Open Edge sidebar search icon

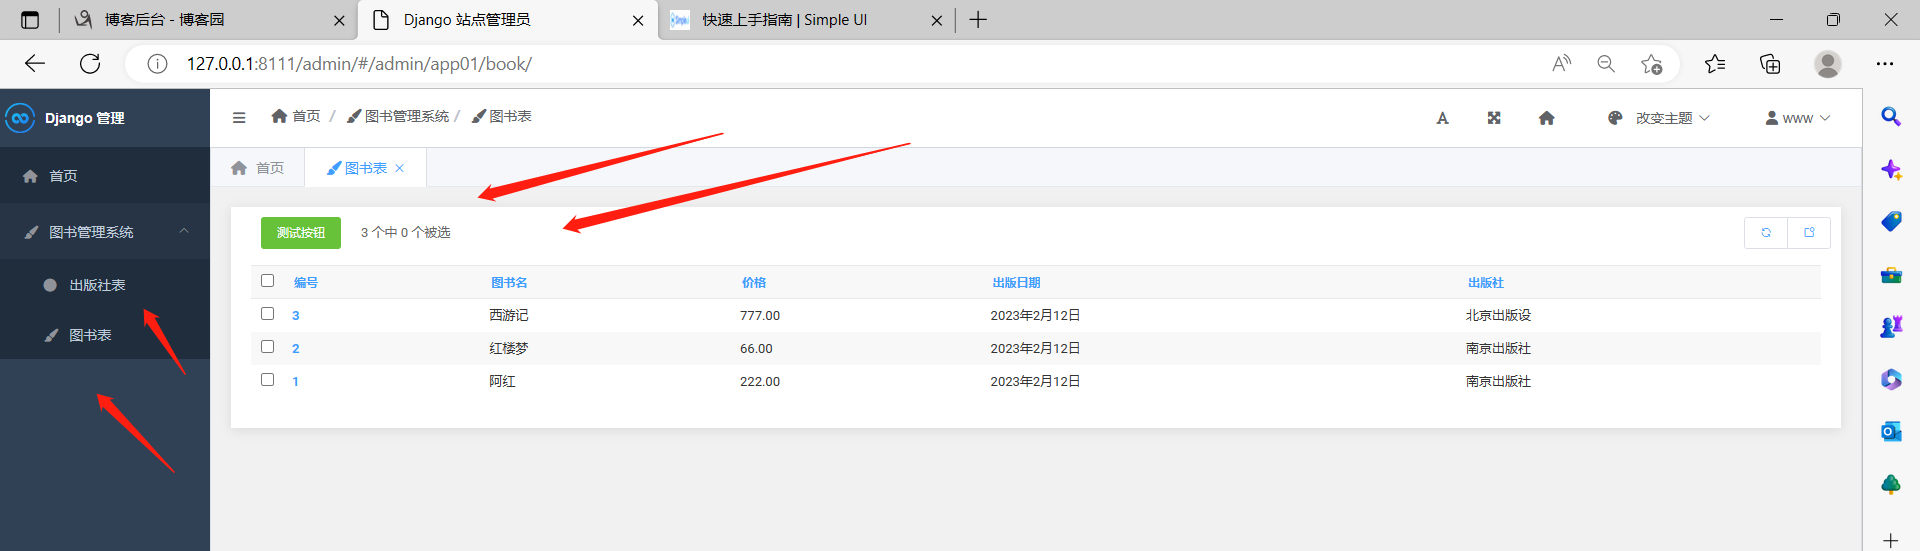(1890, 117)
